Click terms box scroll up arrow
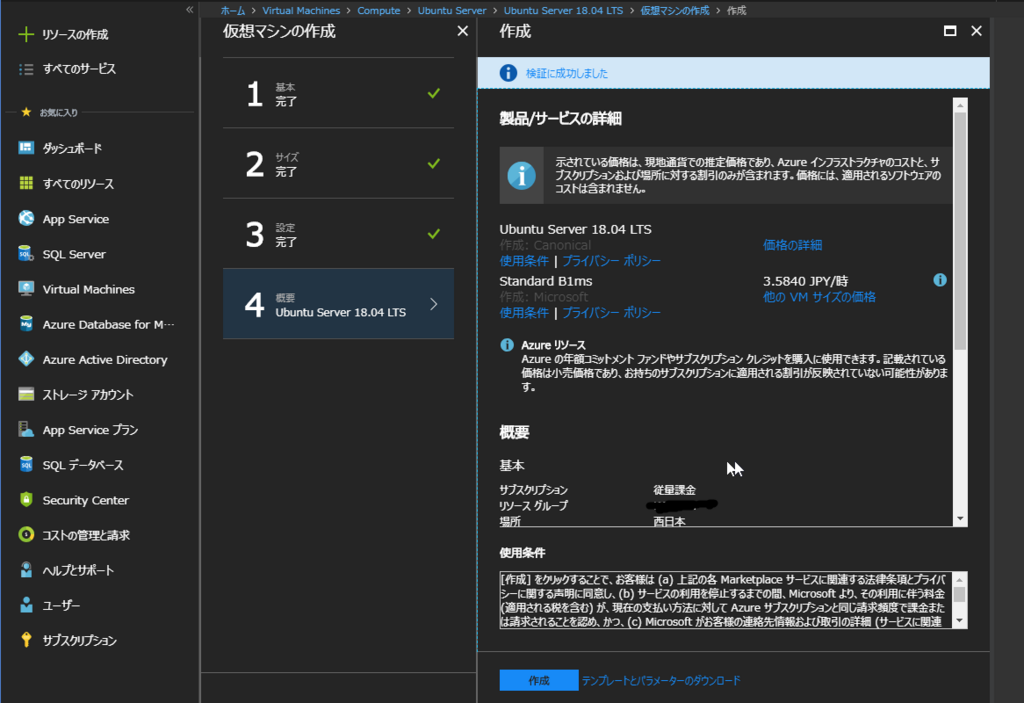Viewport: 1024px width, 703px height. point(959,580)
